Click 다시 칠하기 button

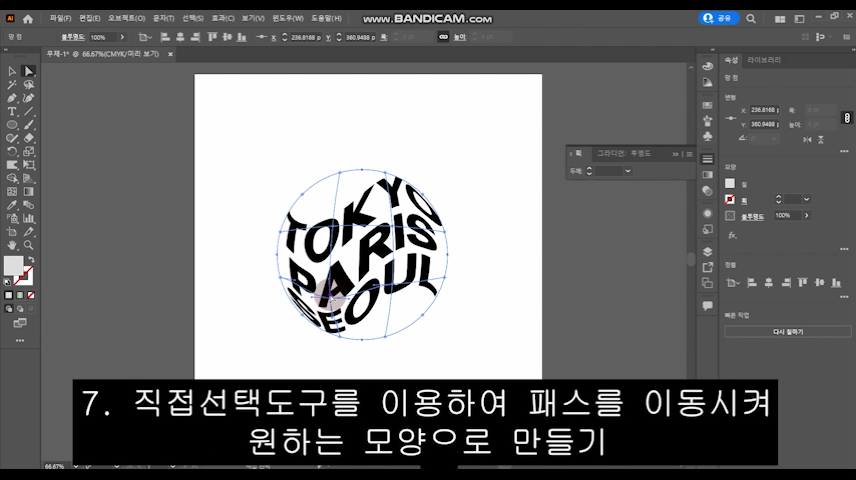(788, 331)
